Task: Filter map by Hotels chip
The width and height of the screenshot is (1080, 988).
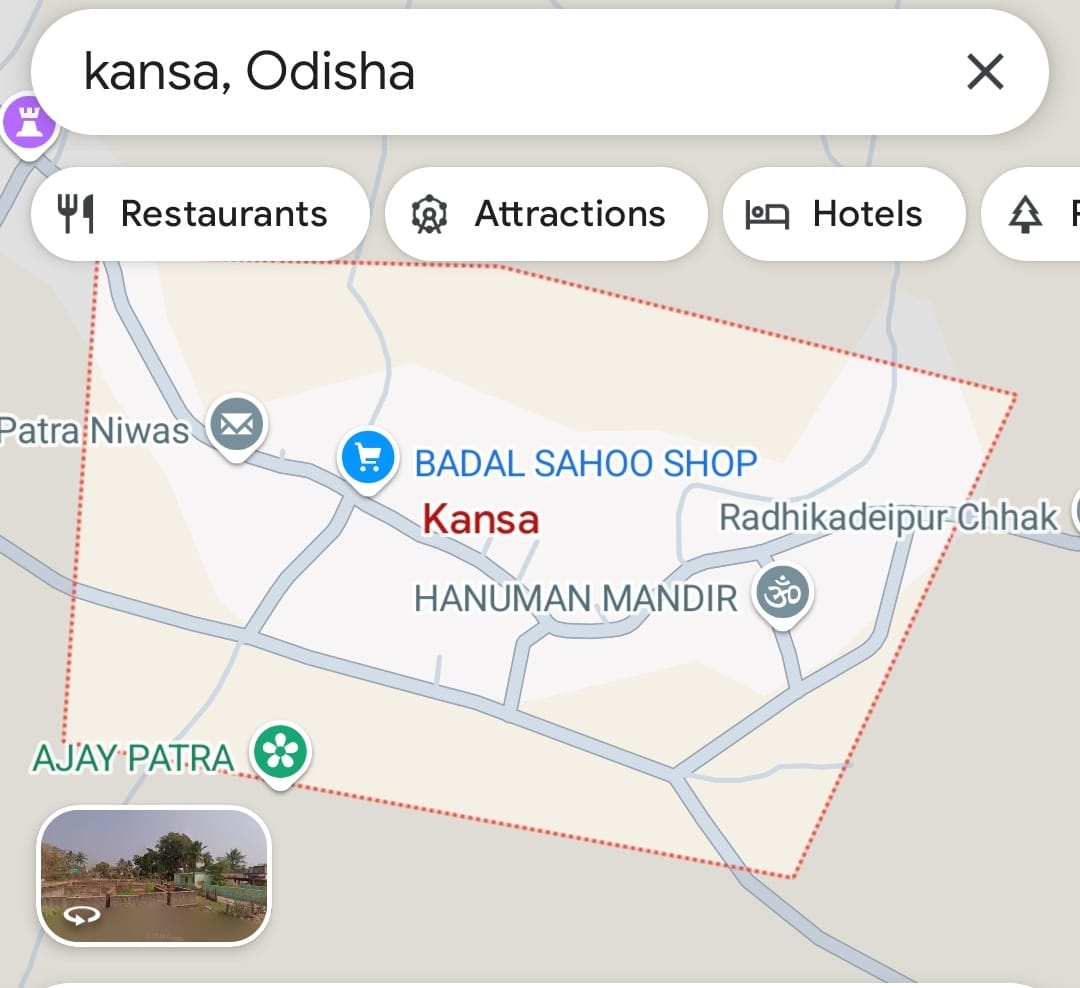Action: (844, 214)
